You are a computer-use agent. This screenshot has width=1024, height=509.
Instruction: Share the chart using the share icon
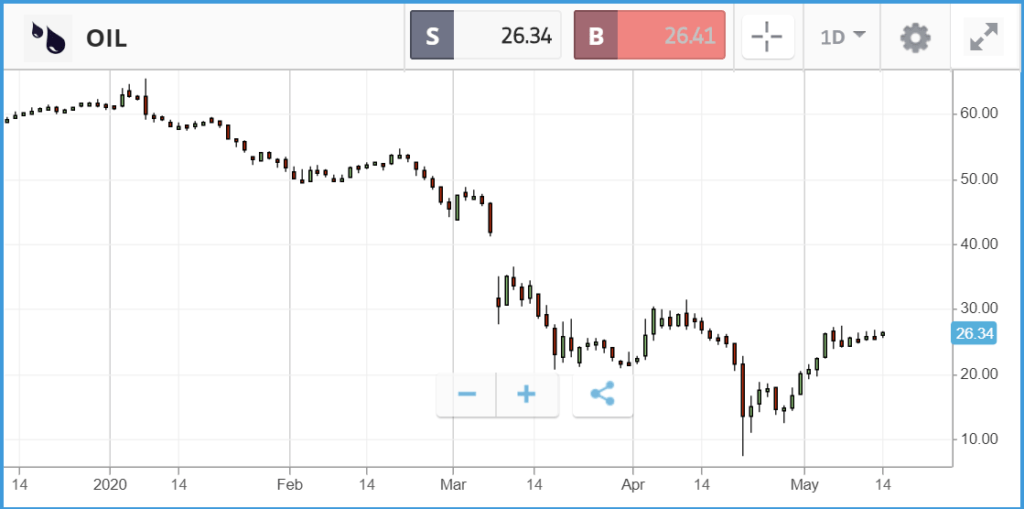tap(602, 394)
